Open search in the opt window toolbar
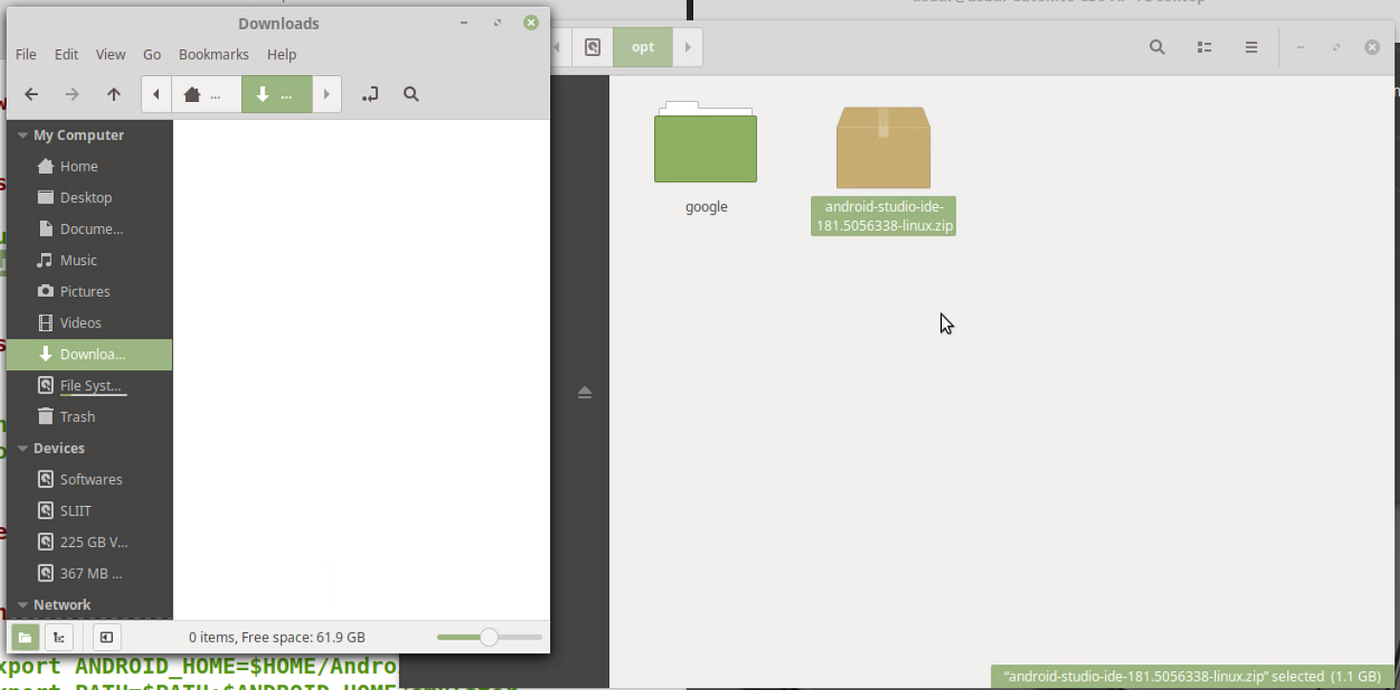This screenshot has width=1400, height=690. pos(1156,47)
